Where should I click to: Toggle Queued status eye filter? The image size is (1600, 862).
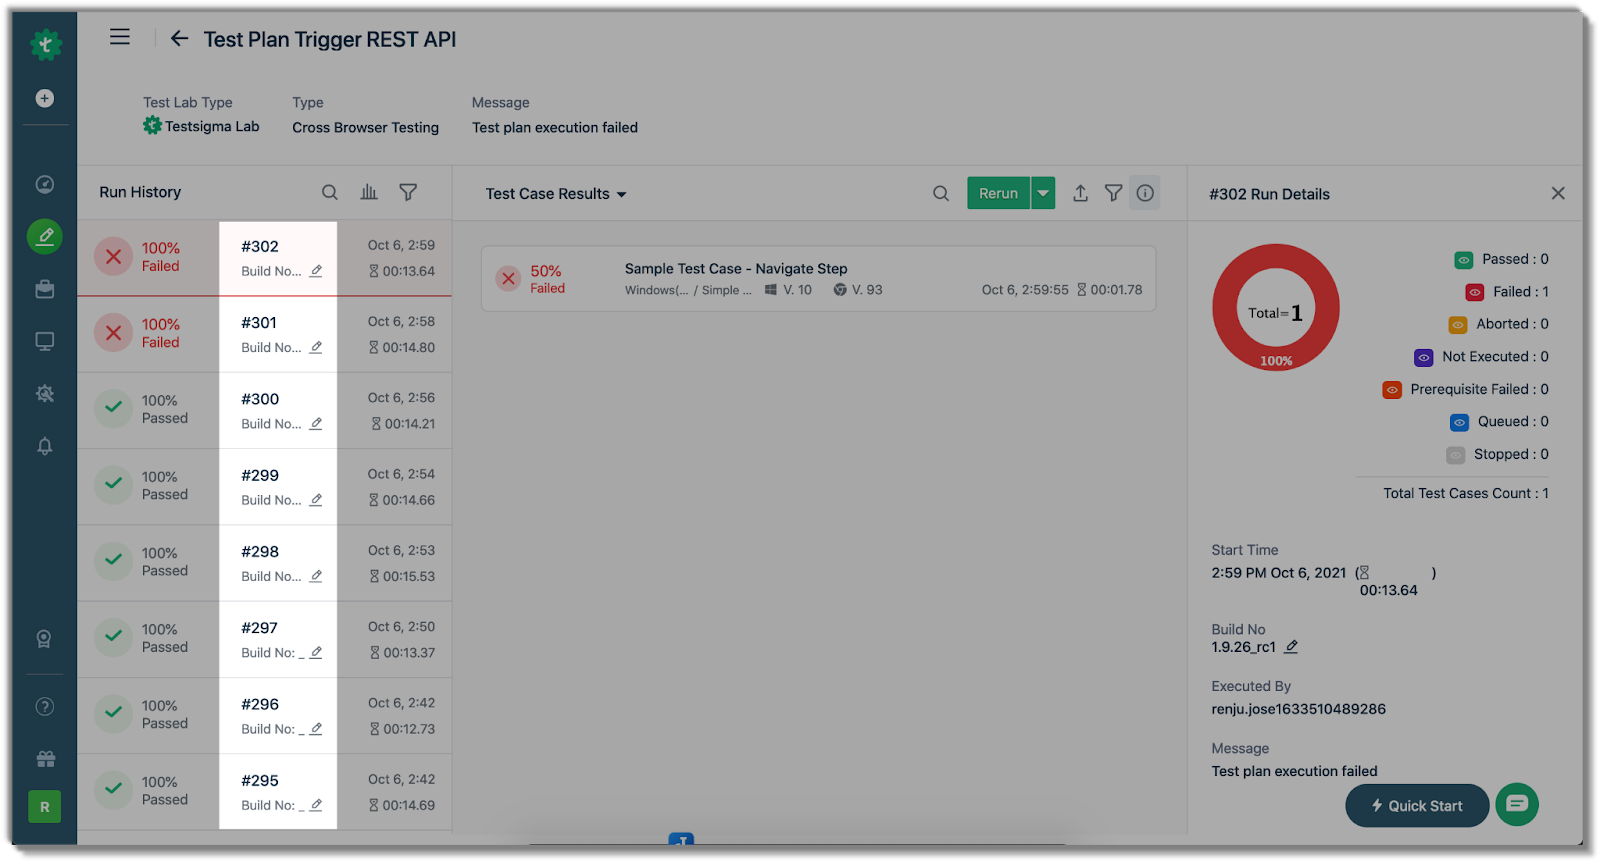click(x=1460, y=422)
